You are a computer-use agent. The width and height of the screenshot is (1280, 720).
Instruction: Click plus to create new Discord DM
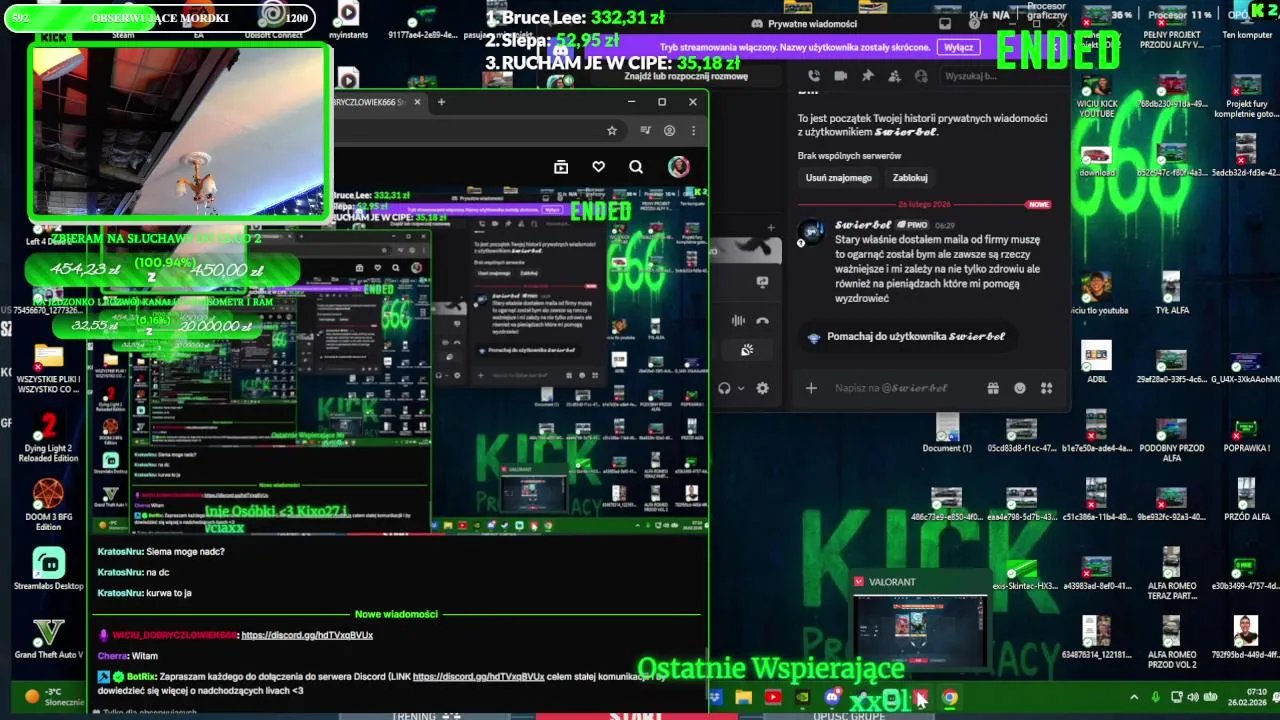pyautogui.click(x=770, y=228)
